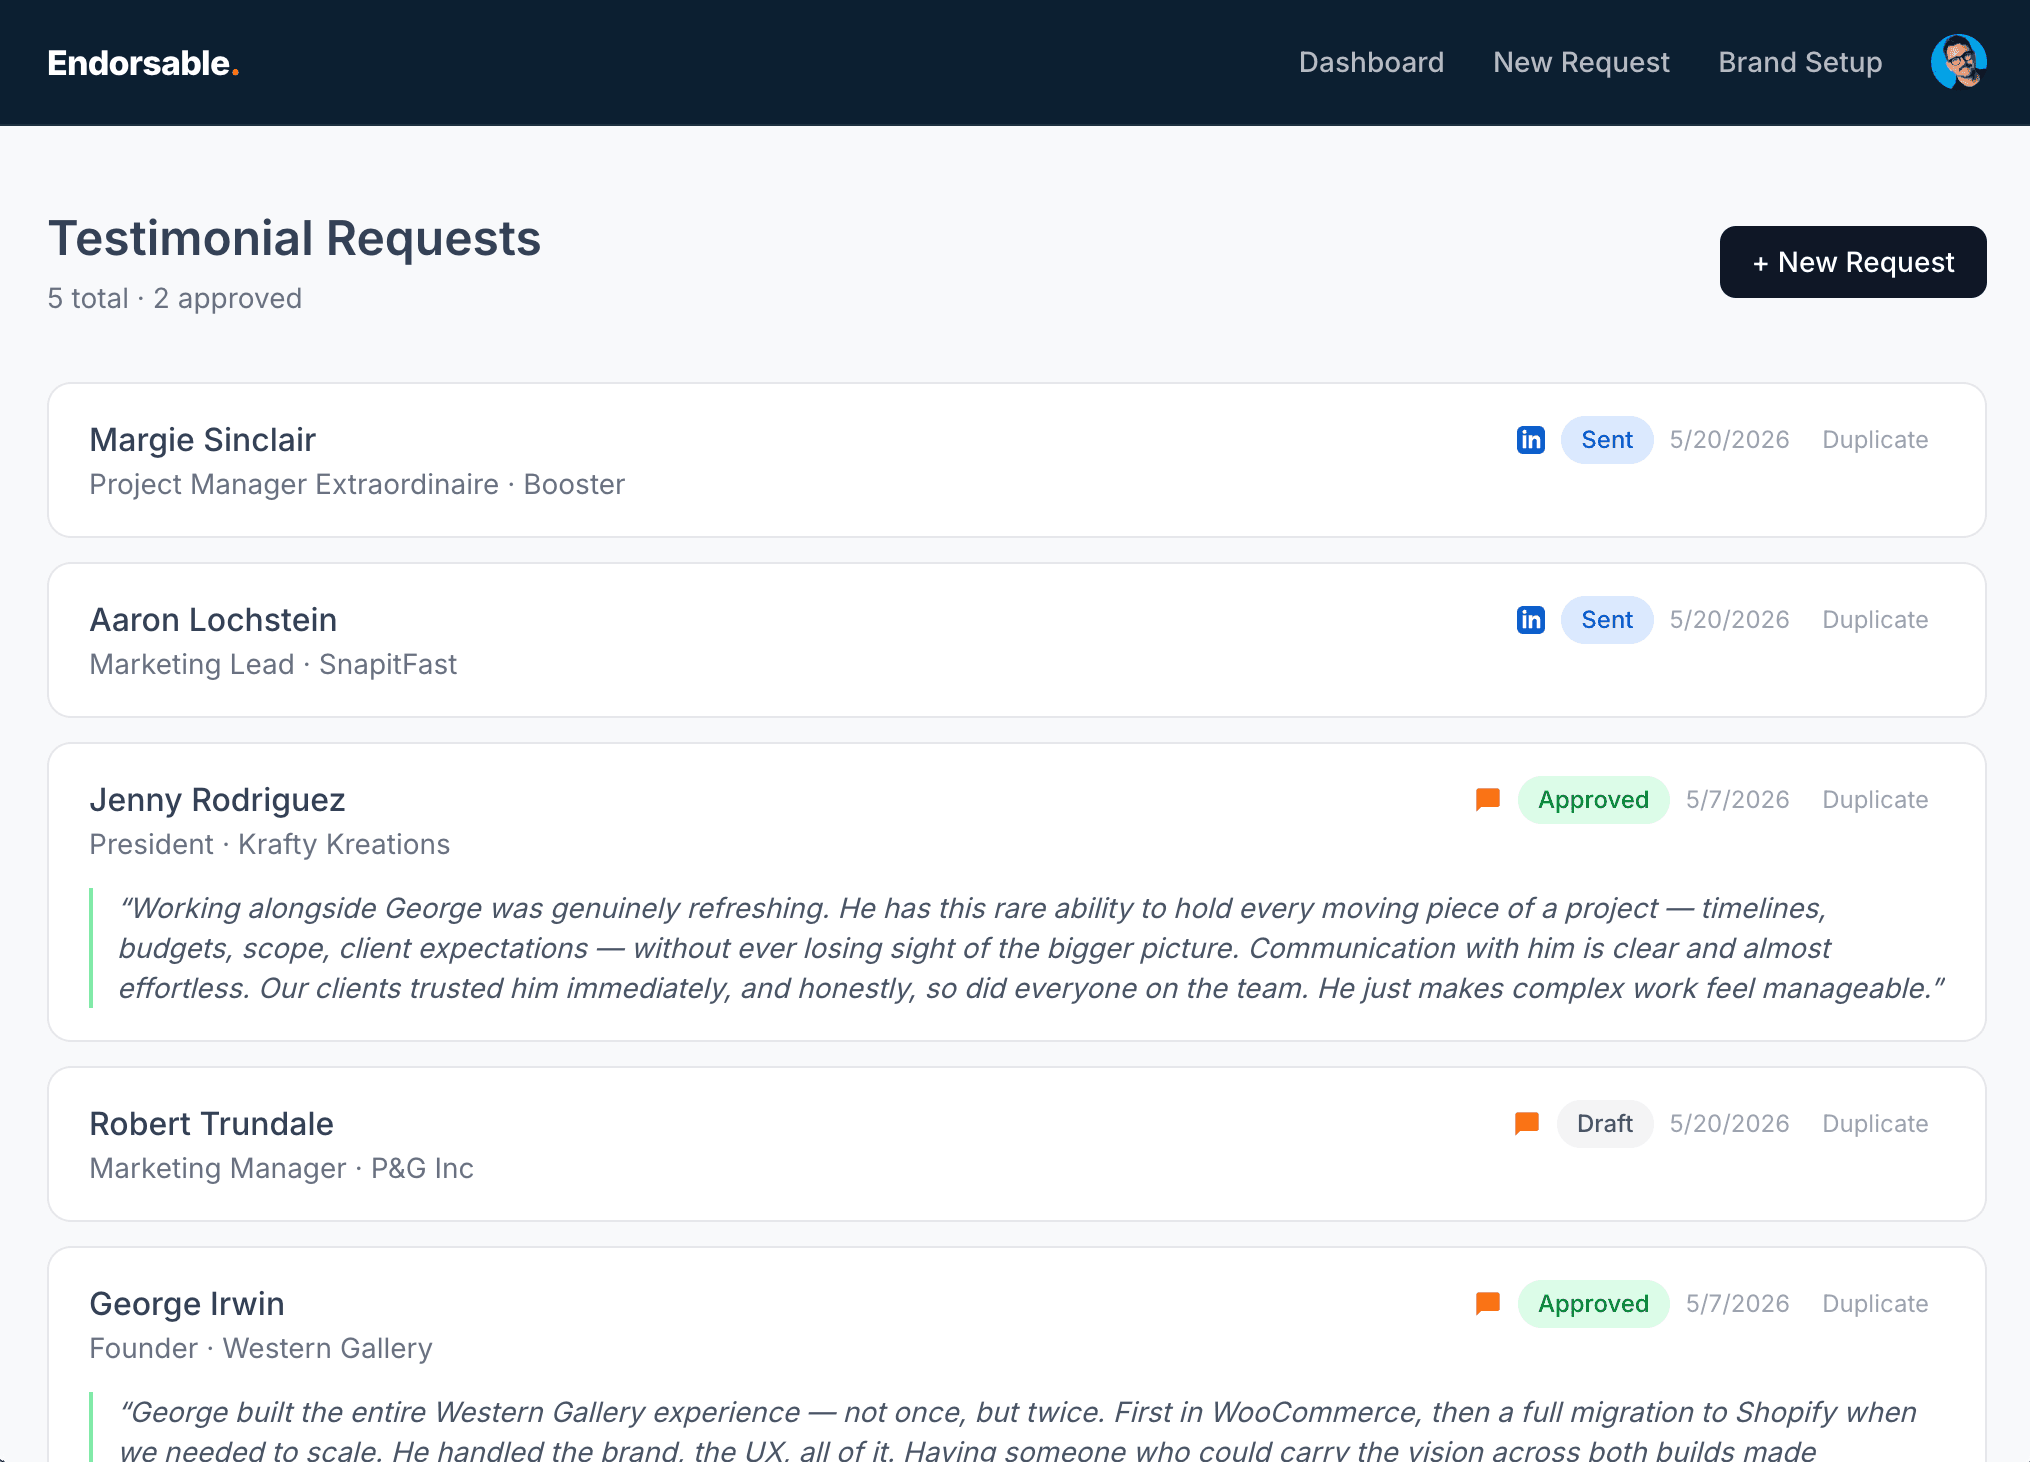Duplicate the Margie Sinclair request
Image resolution: width=2030 pixels, height=1462 pixels.
point(1875,440)
